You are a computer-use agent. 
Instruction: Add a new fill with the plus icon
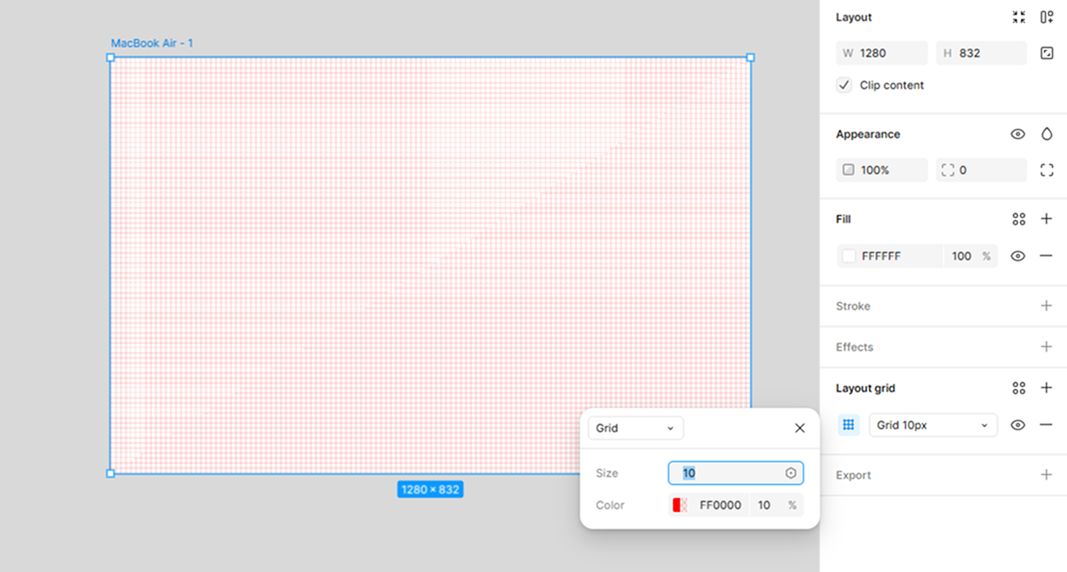pyautogui.click(x=1046, y=219)
